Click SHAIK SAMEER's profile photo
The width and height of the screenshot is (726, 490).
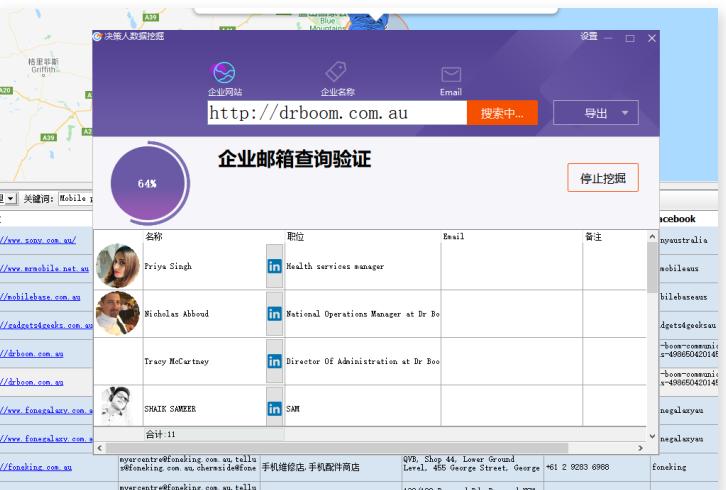point(118,406)
